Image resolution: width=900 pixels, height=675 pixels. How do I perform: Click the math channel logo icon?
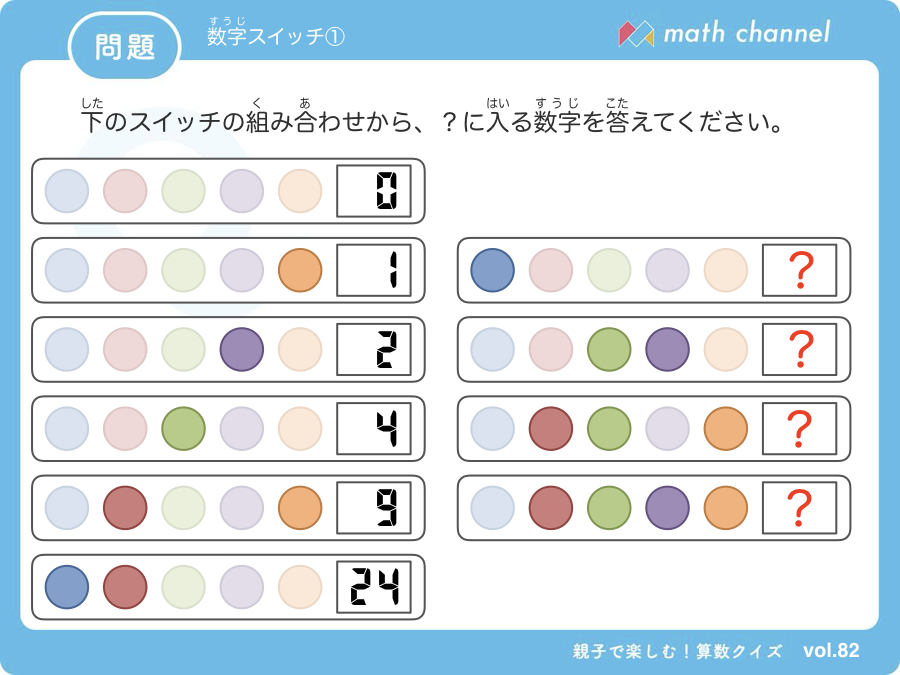click(x=636, y=34)
